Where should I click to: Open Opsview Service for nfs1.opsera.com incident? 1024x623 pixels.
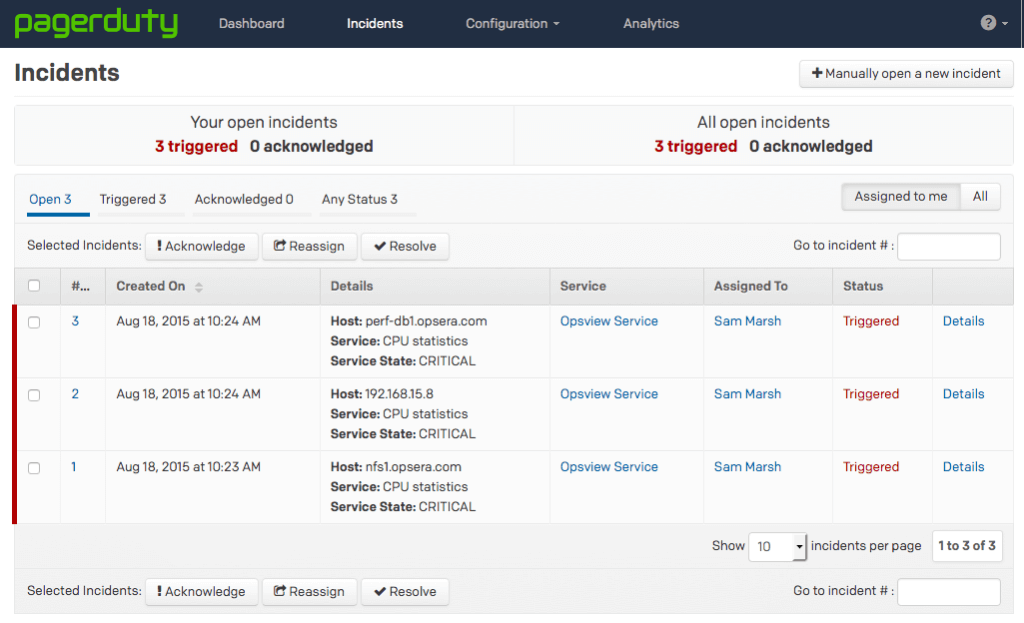coord(609,468)
